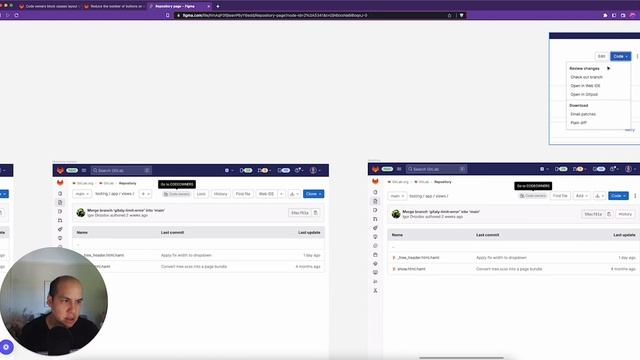Click the merge requests sidebar icon in left mockup

coord(60,220)
